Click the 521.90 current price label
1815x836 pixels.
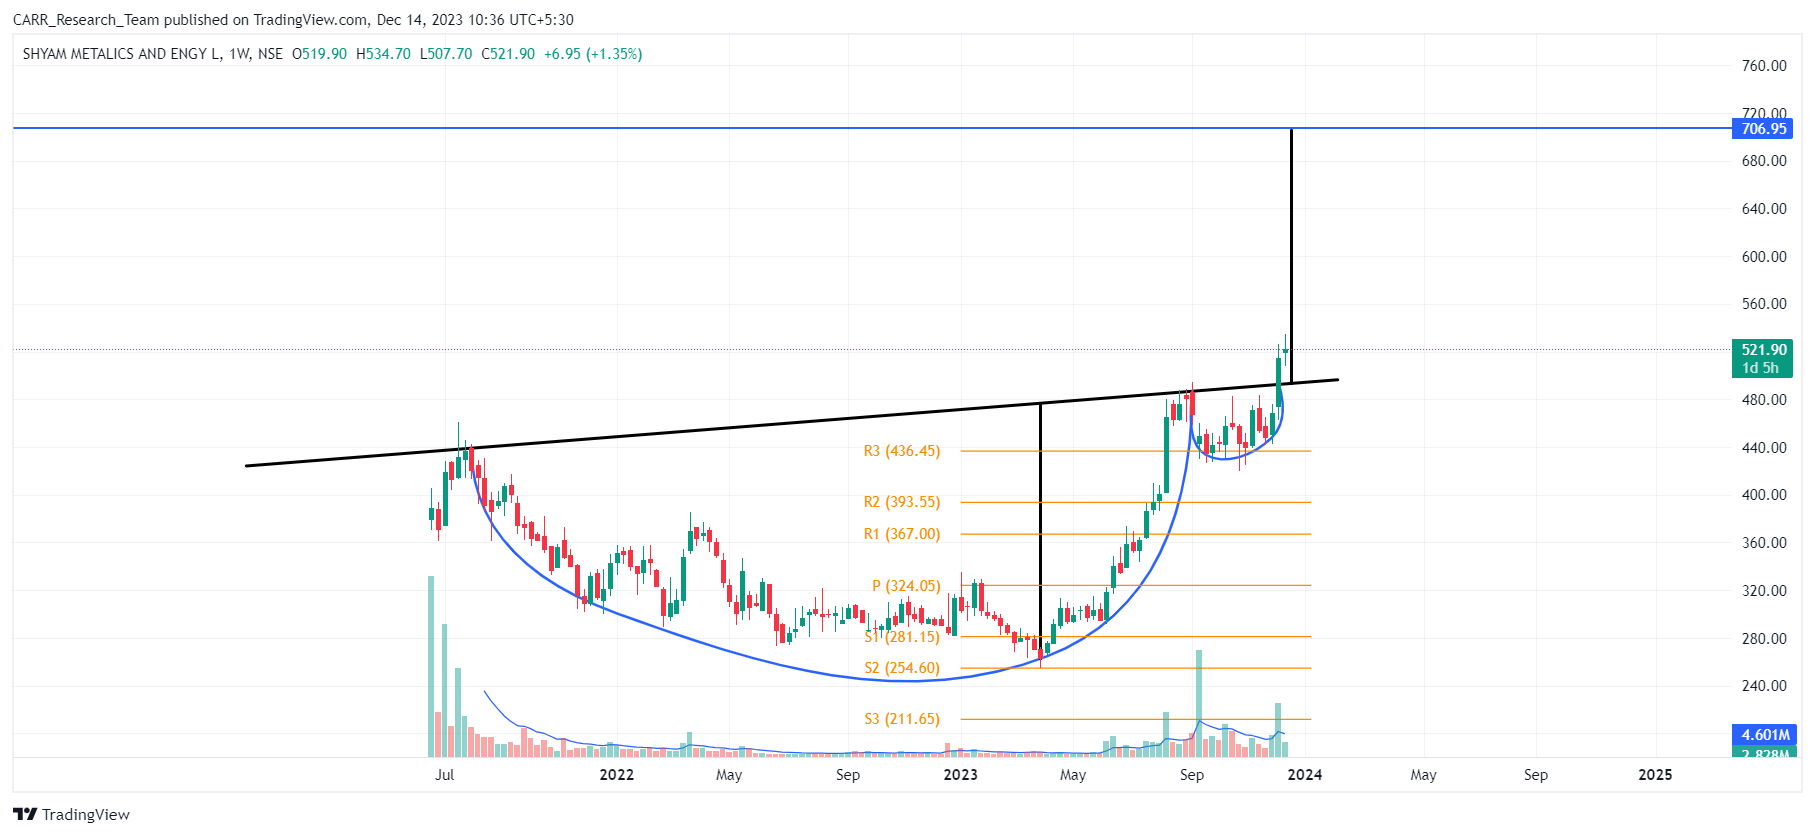point(1763,350)
